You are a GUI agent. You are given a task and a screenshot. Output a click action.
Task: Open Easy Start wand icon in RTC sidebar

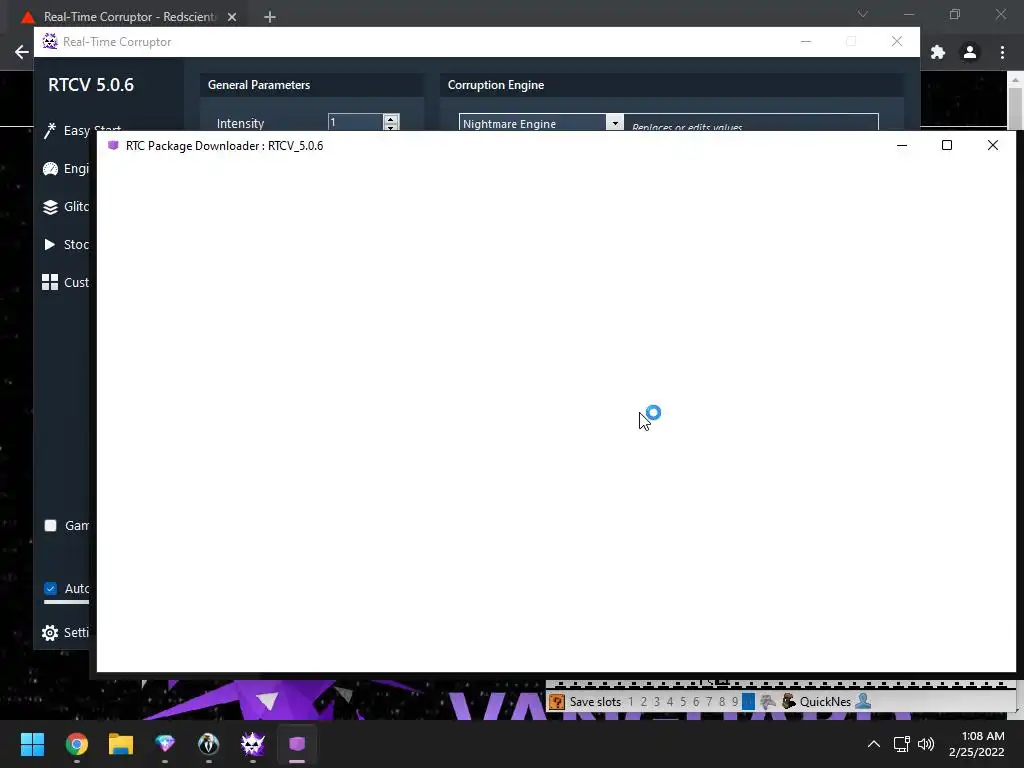[x=50, y=131]
